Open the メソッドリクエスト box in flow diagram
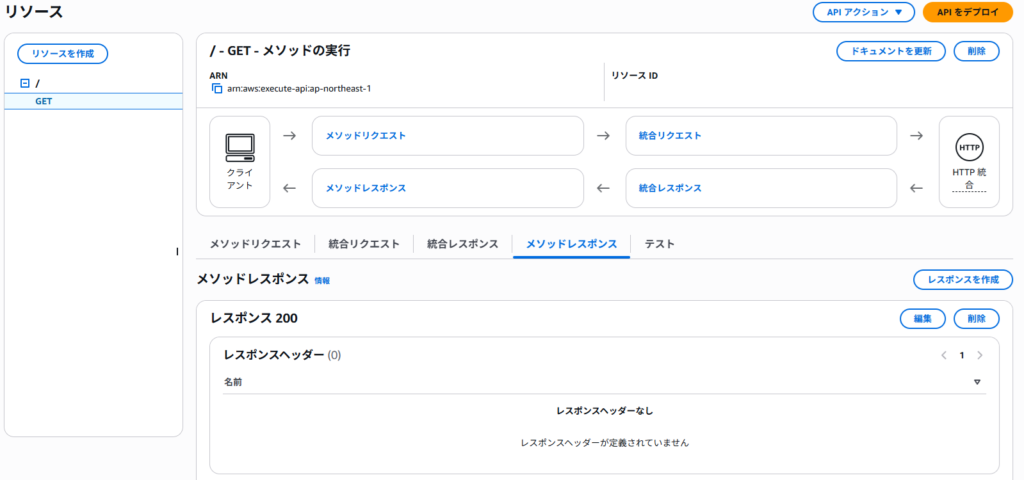This screenshot has height=480, width=1024. point(447,136)
